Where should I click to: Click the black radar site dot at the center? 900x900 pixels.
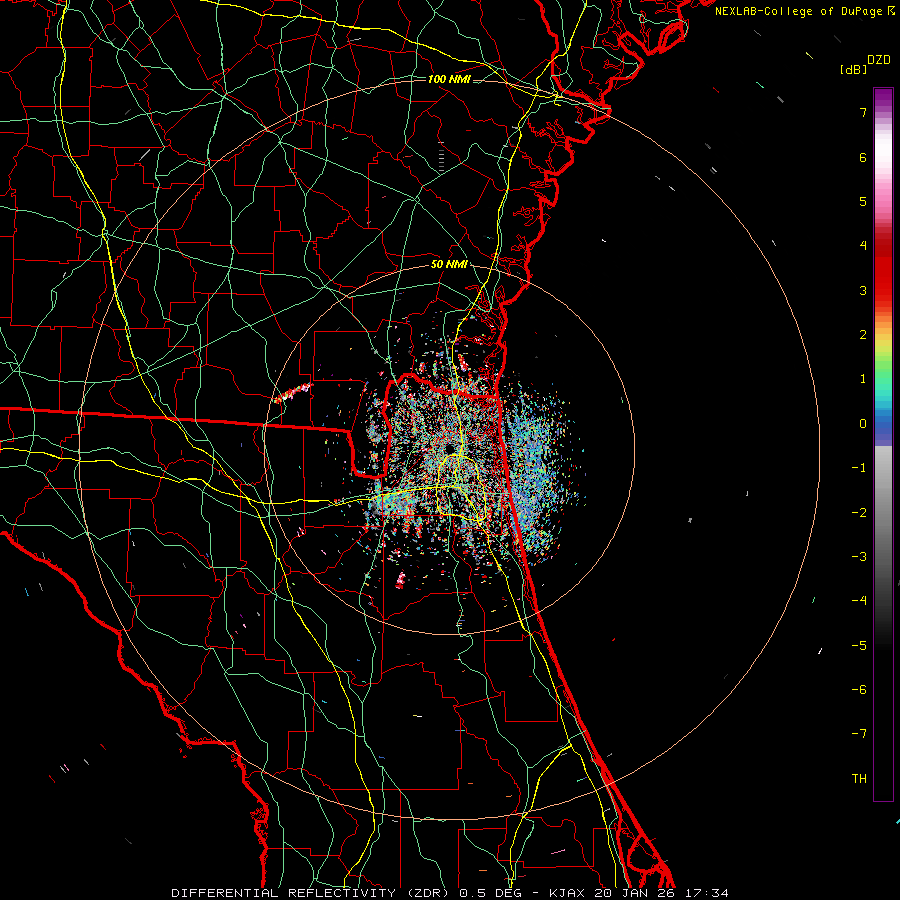click(x=449, y=448)
